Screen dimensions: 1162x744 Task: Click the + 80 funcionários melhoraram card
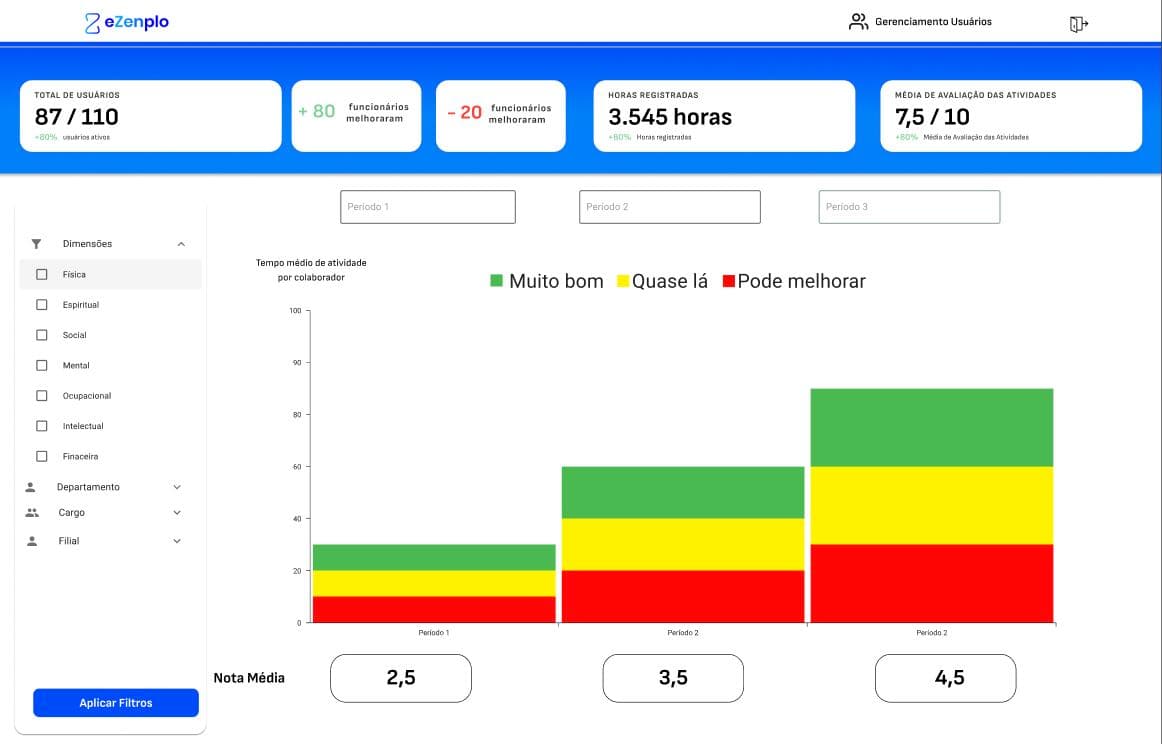356,116
